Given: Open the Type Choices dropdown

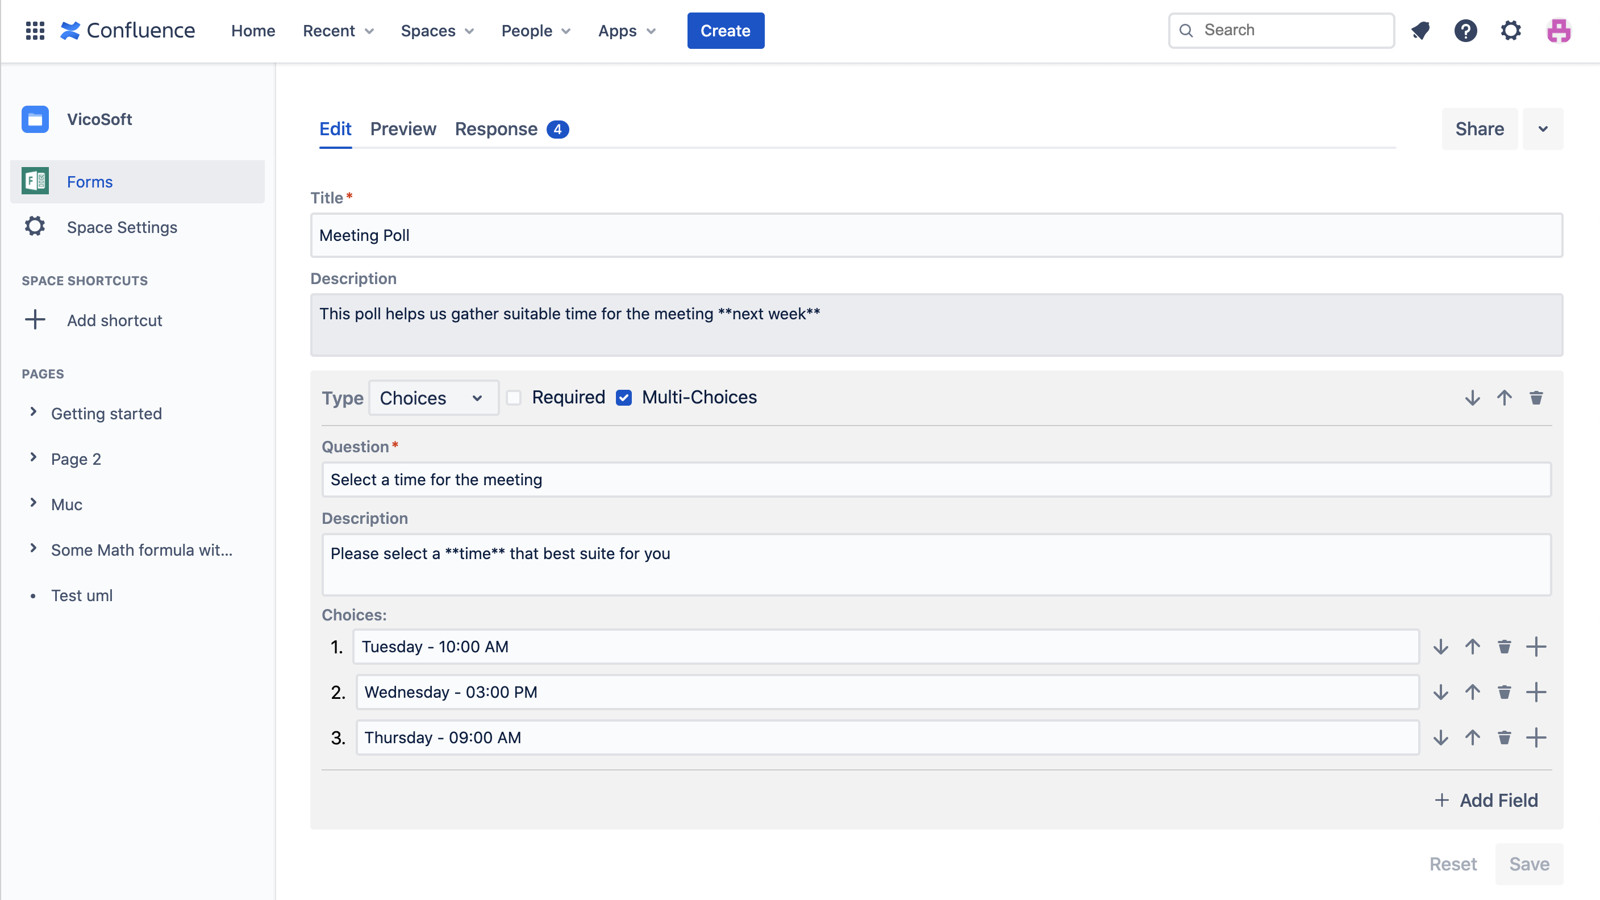Looking at the screenshot, I should pyautogui.click(x=433, y=398).
